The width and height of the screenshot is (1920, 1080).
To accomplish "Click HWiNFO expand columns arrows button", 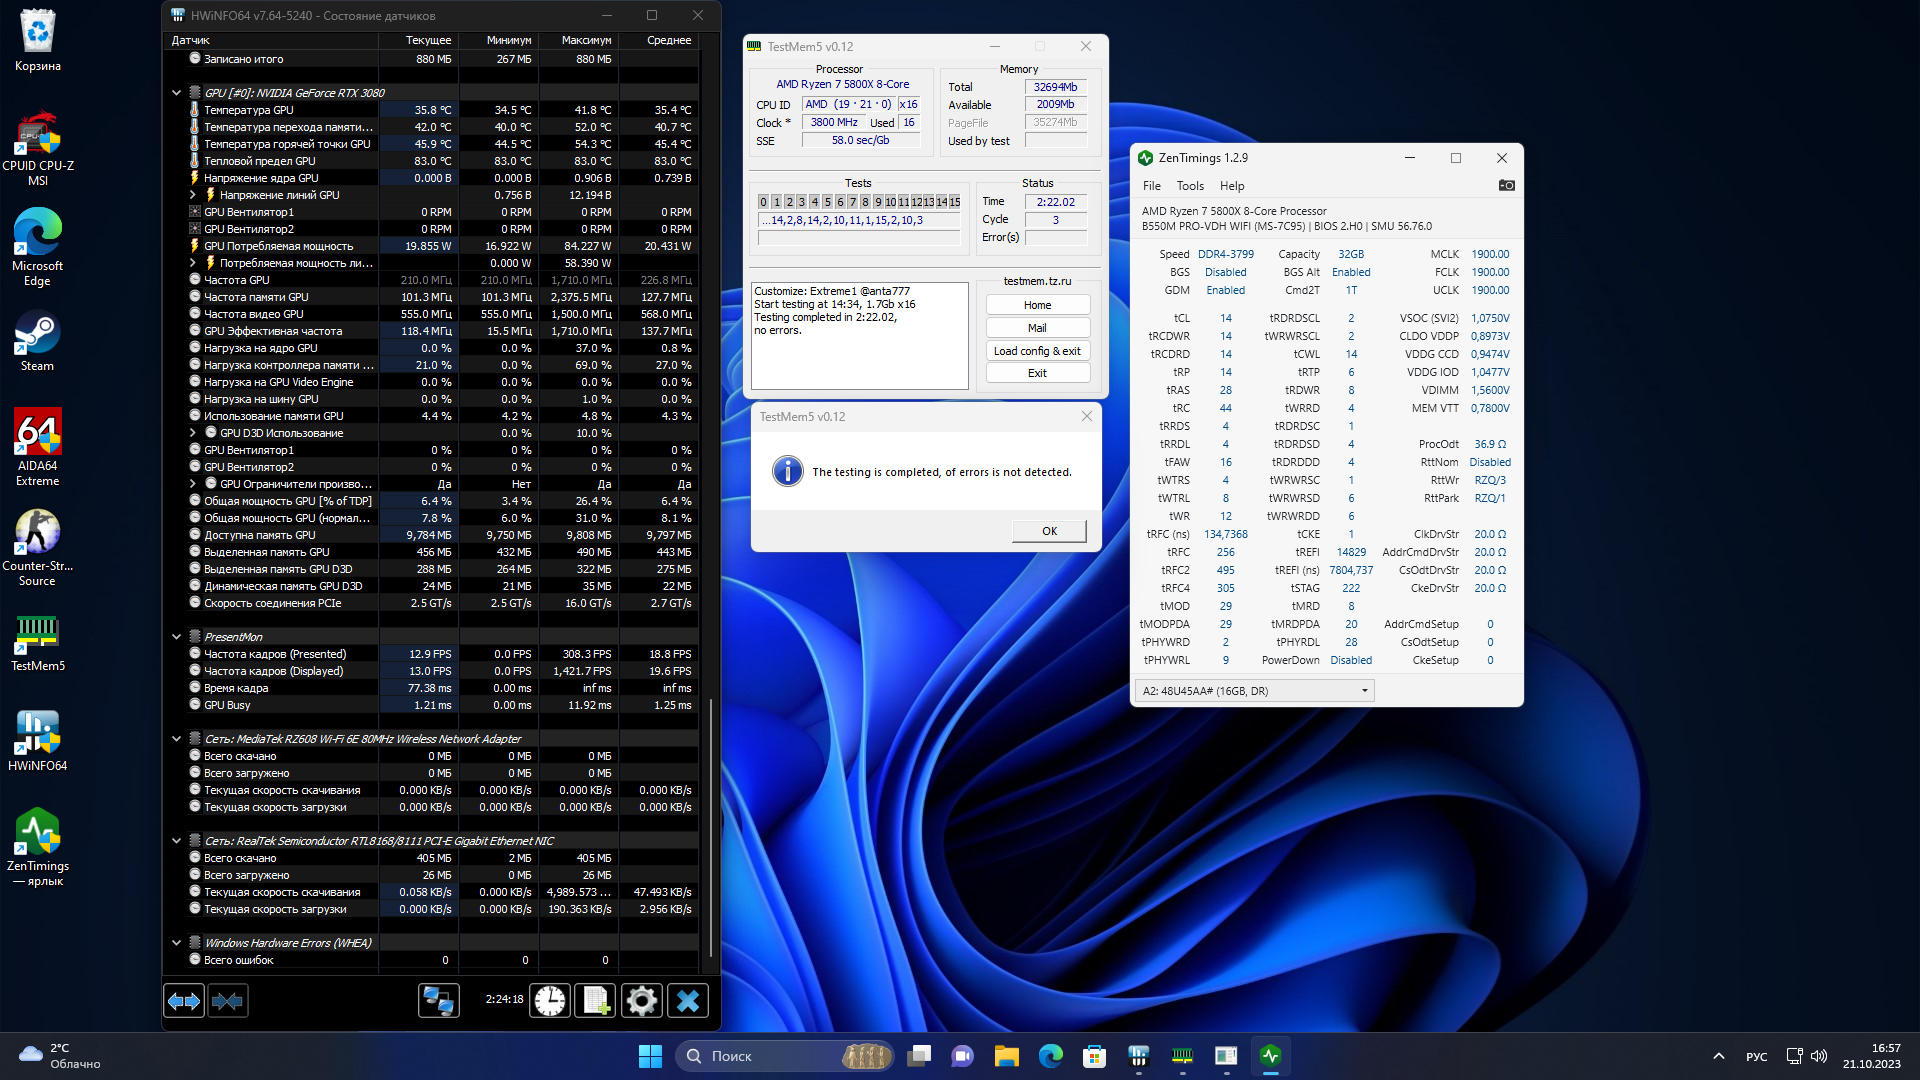I will point(184,1001).
